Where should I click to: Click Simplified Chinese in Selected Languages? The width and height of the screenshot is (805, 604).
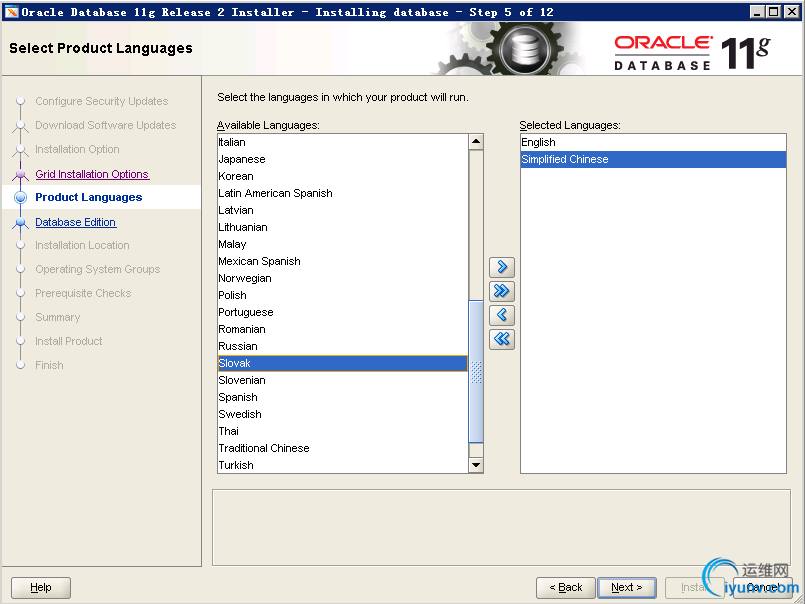[653, 159]
